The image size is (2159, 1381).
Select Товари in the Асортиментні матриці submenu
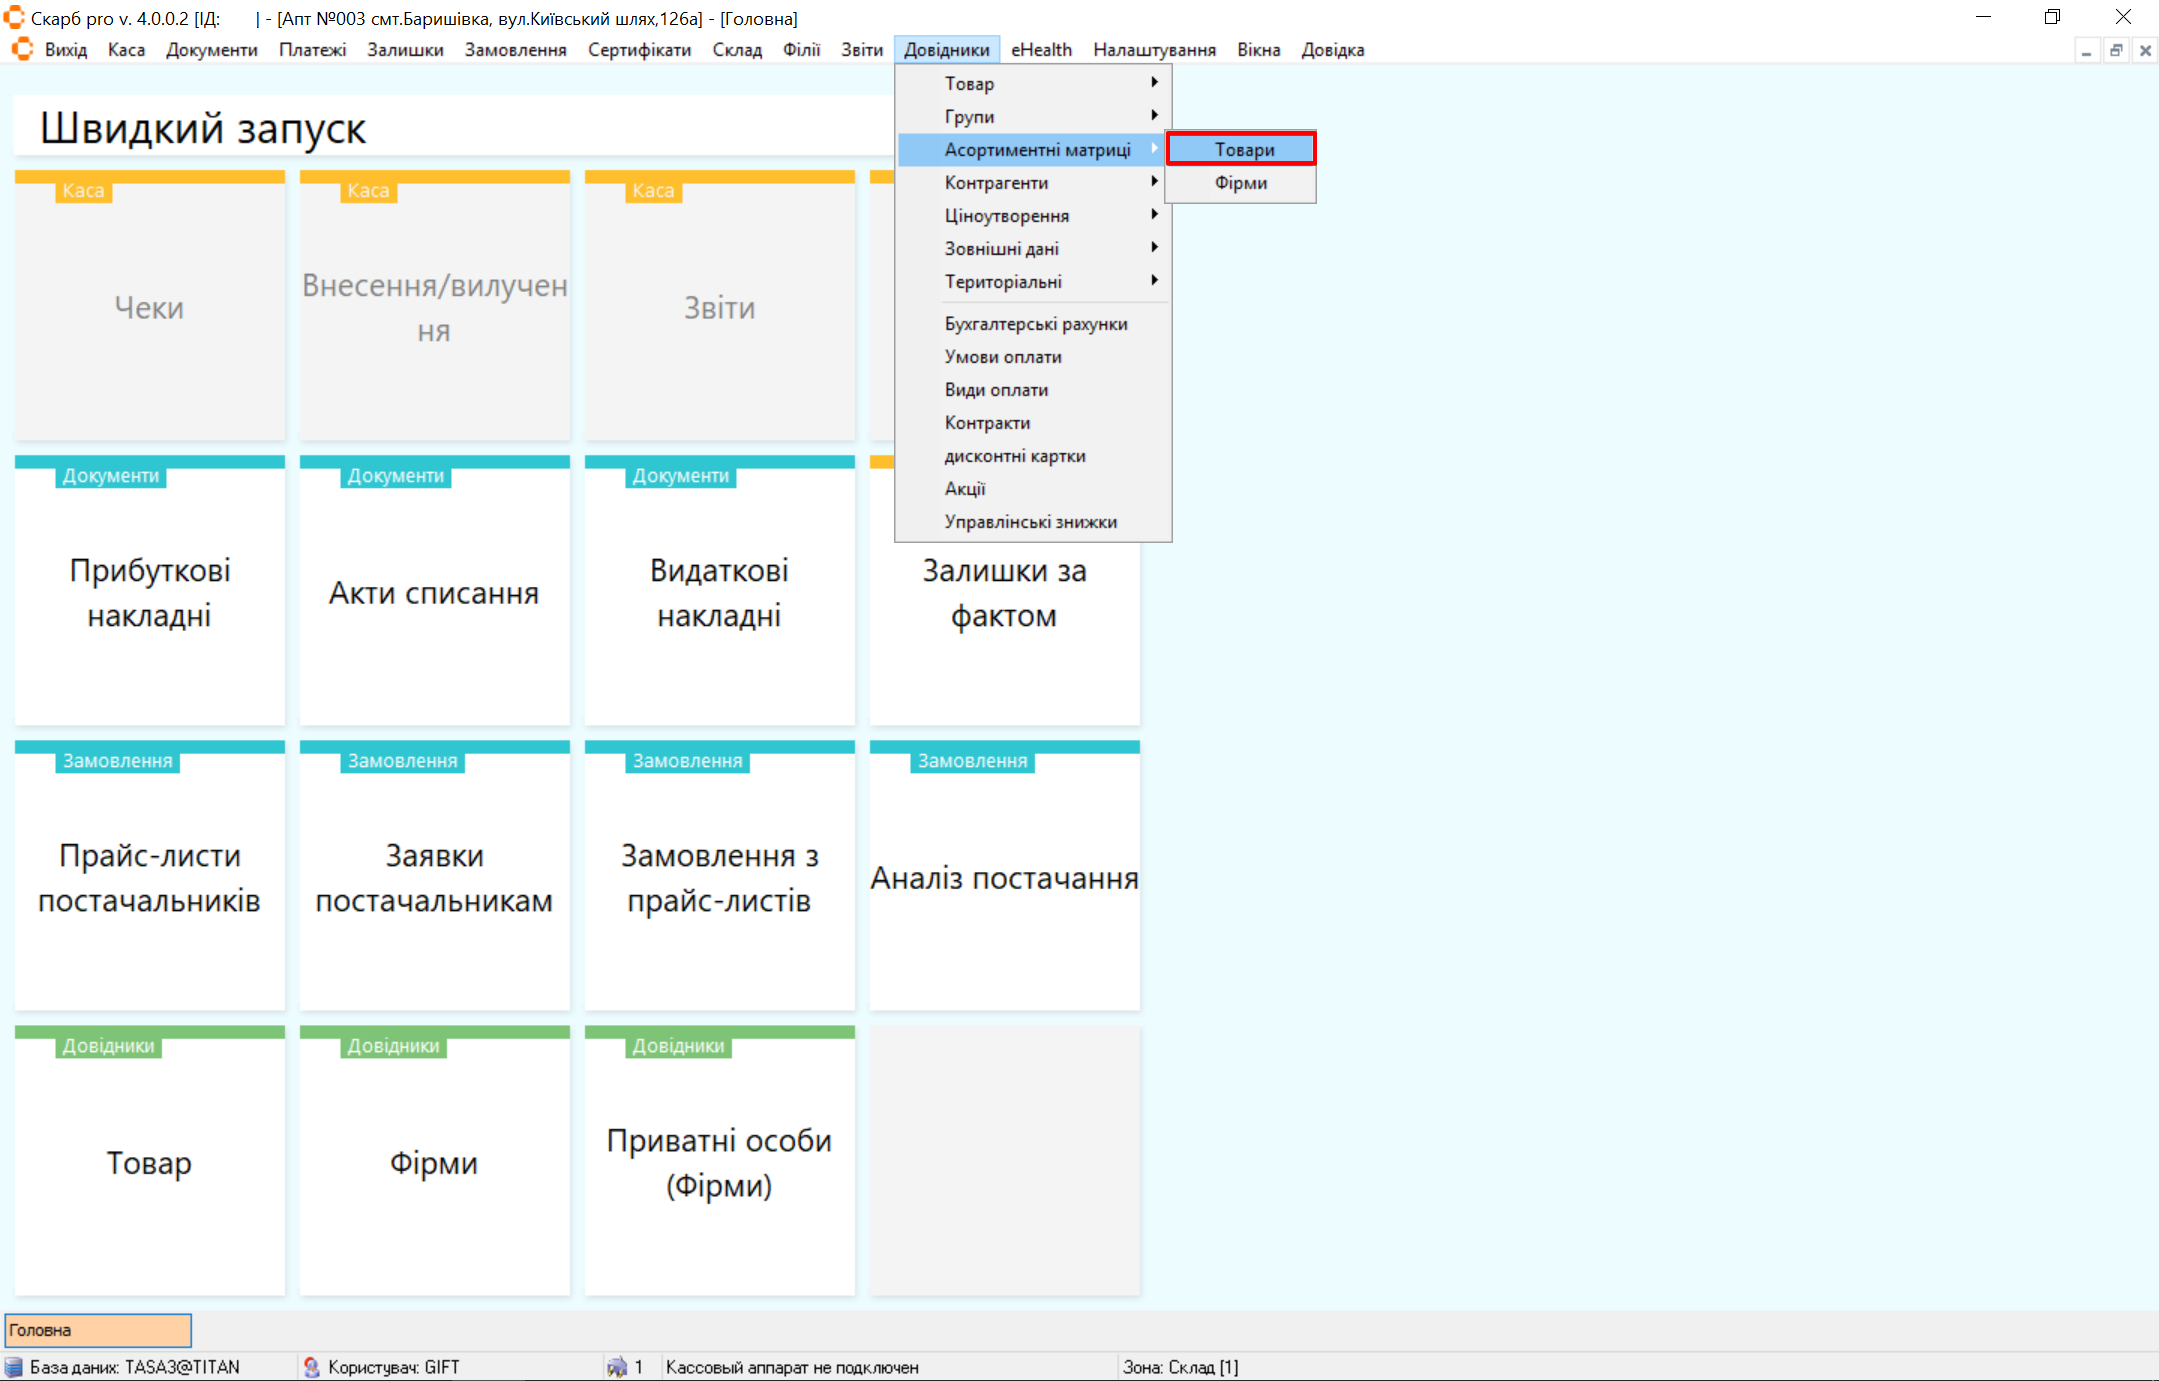point(1242,149)
